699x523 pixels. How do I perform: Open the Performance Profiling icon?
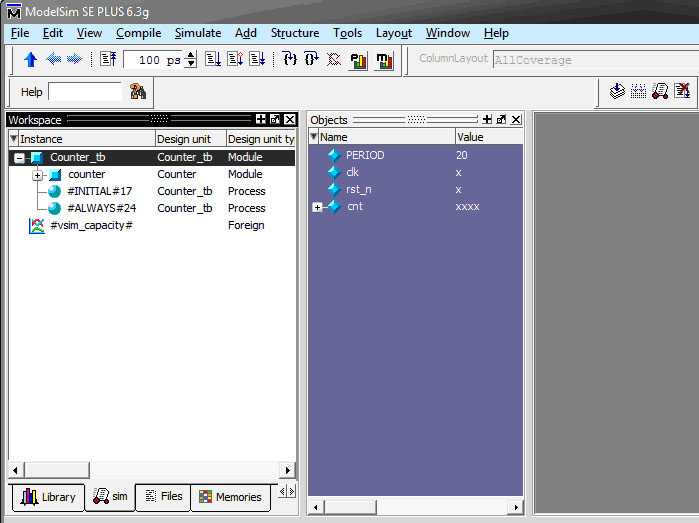point(358,60)
